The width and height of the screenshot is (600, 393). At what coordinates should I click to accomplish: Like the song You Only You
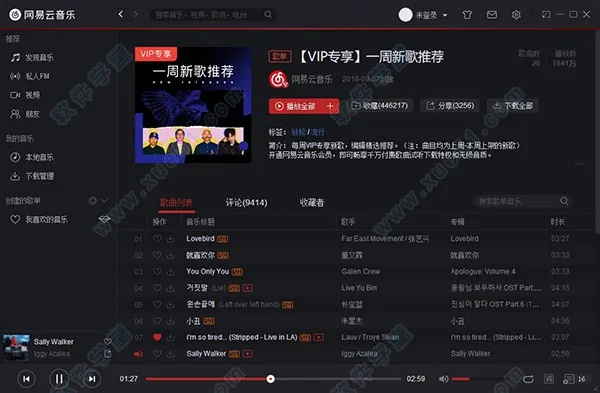coord(157,272)
